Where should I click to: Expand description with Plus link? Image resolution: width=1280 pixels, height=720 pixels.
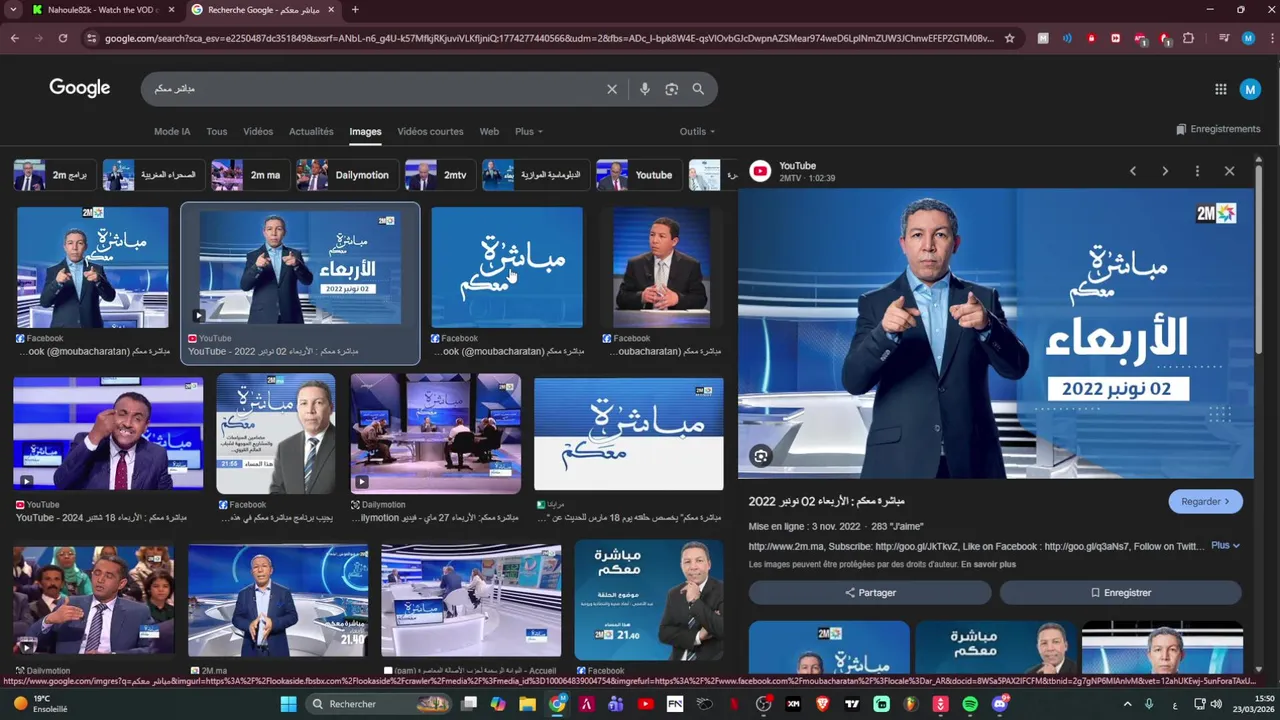[1225, 546]
